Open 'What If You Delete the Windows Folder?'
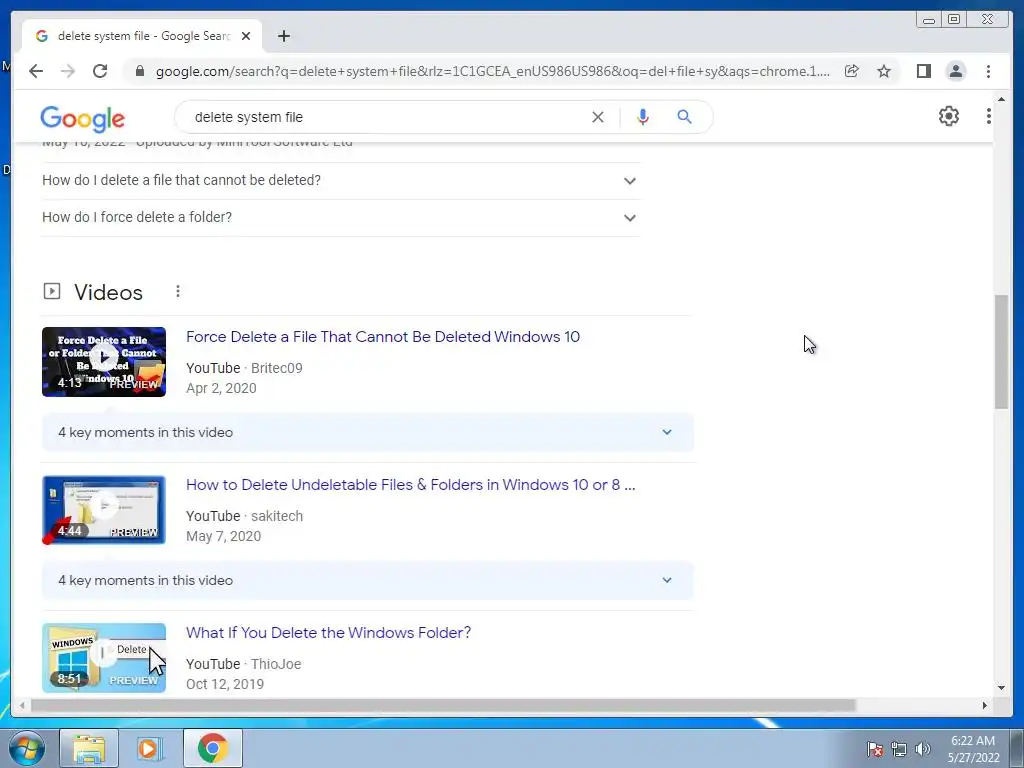Viewport: 1024px width, 768px height. point(328,633)
